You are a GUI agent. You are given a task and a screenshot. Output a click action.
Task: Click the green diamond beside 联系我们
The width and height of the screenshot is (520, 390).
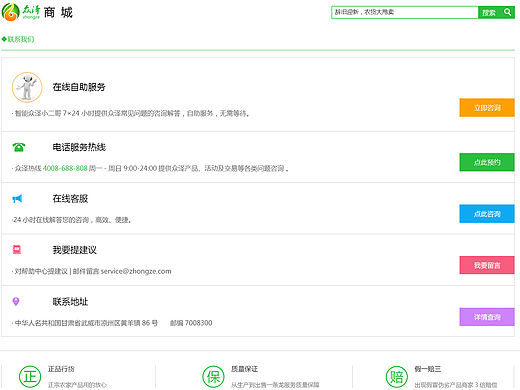click(4, 39)
